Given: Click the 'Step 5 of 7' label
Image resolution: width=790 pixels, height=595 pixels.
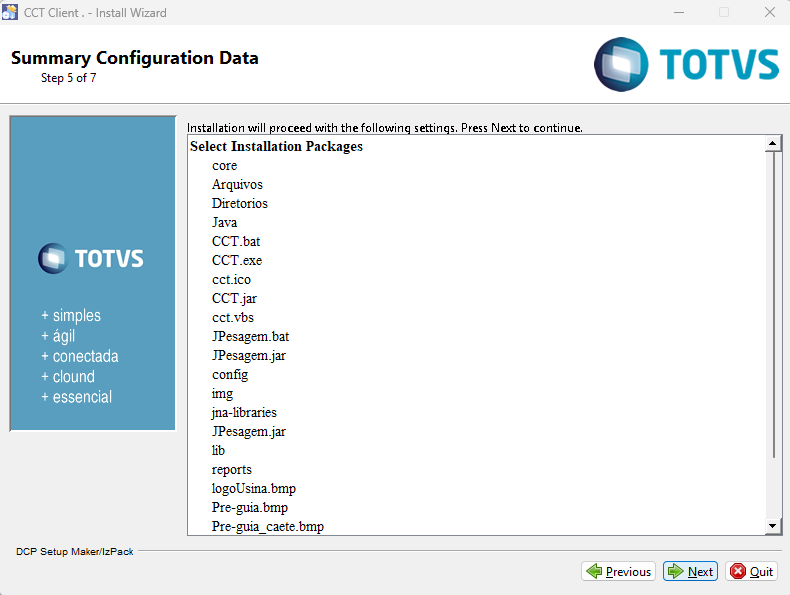Looking at the screenshot, I should coord(69,78).
